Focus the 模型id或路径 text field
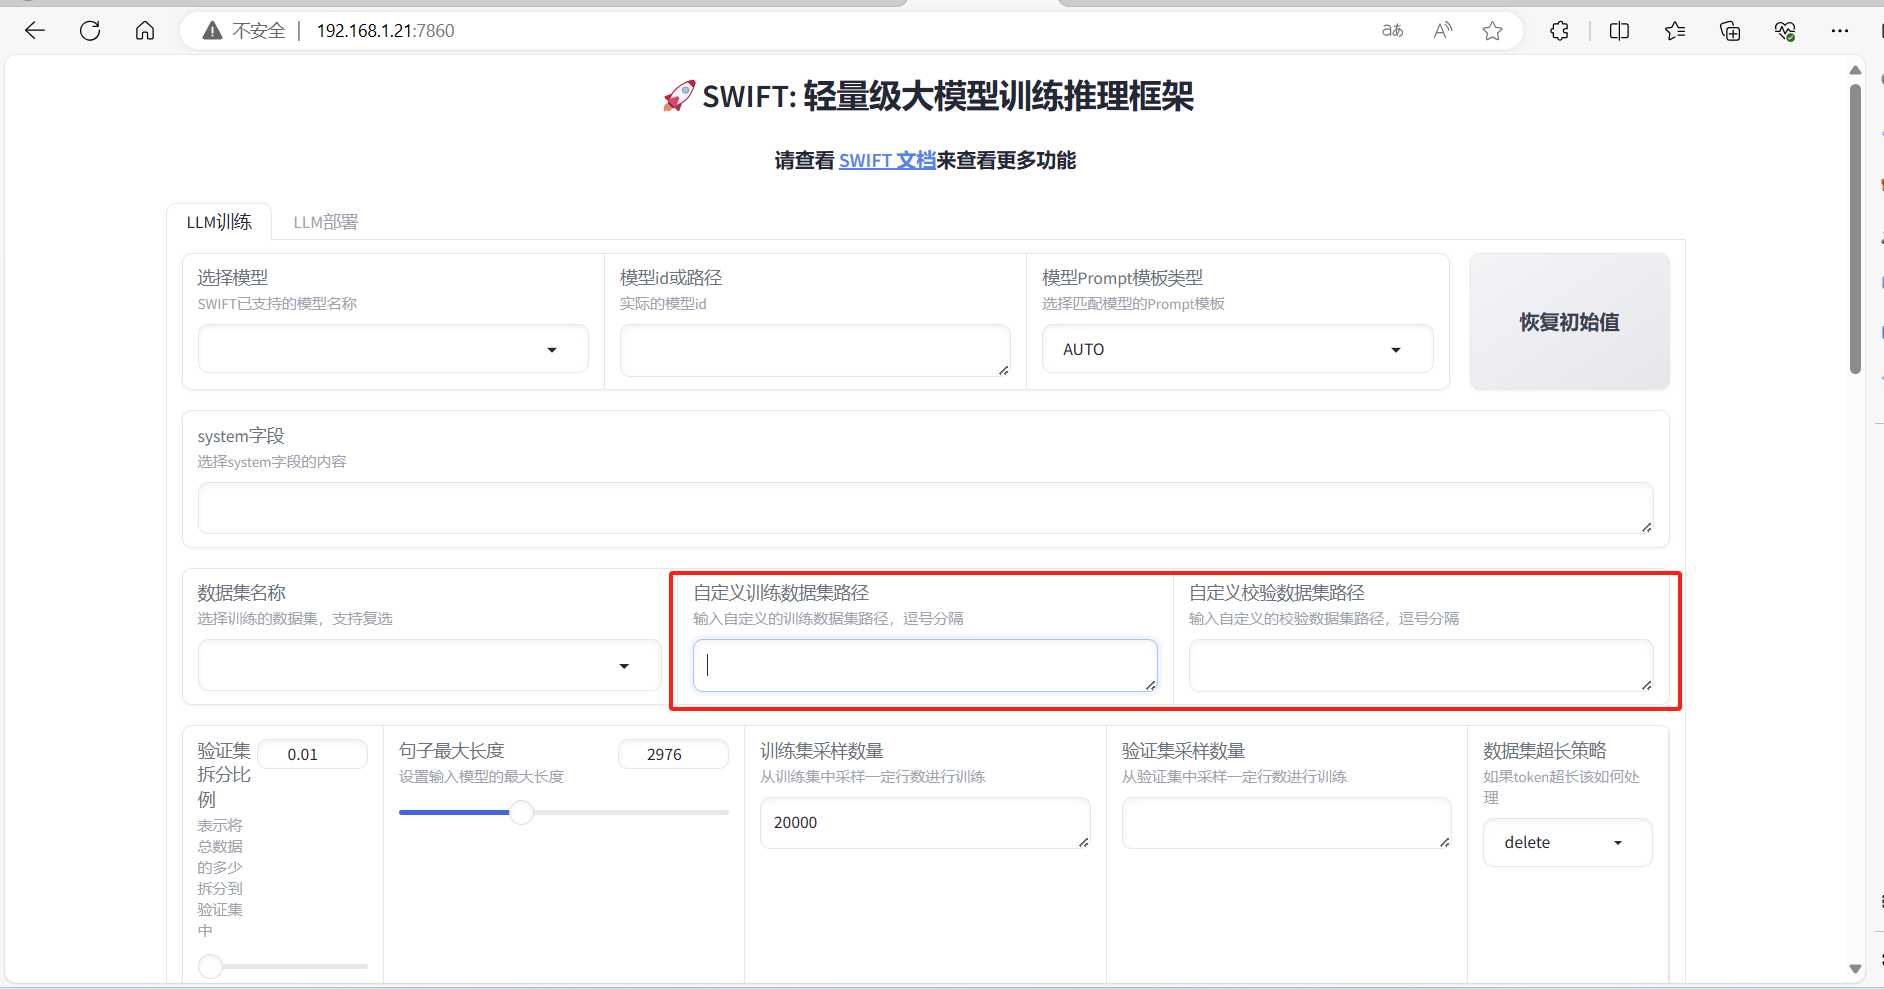Viewport: 1884px width, 989px height. tap(815, 350)
